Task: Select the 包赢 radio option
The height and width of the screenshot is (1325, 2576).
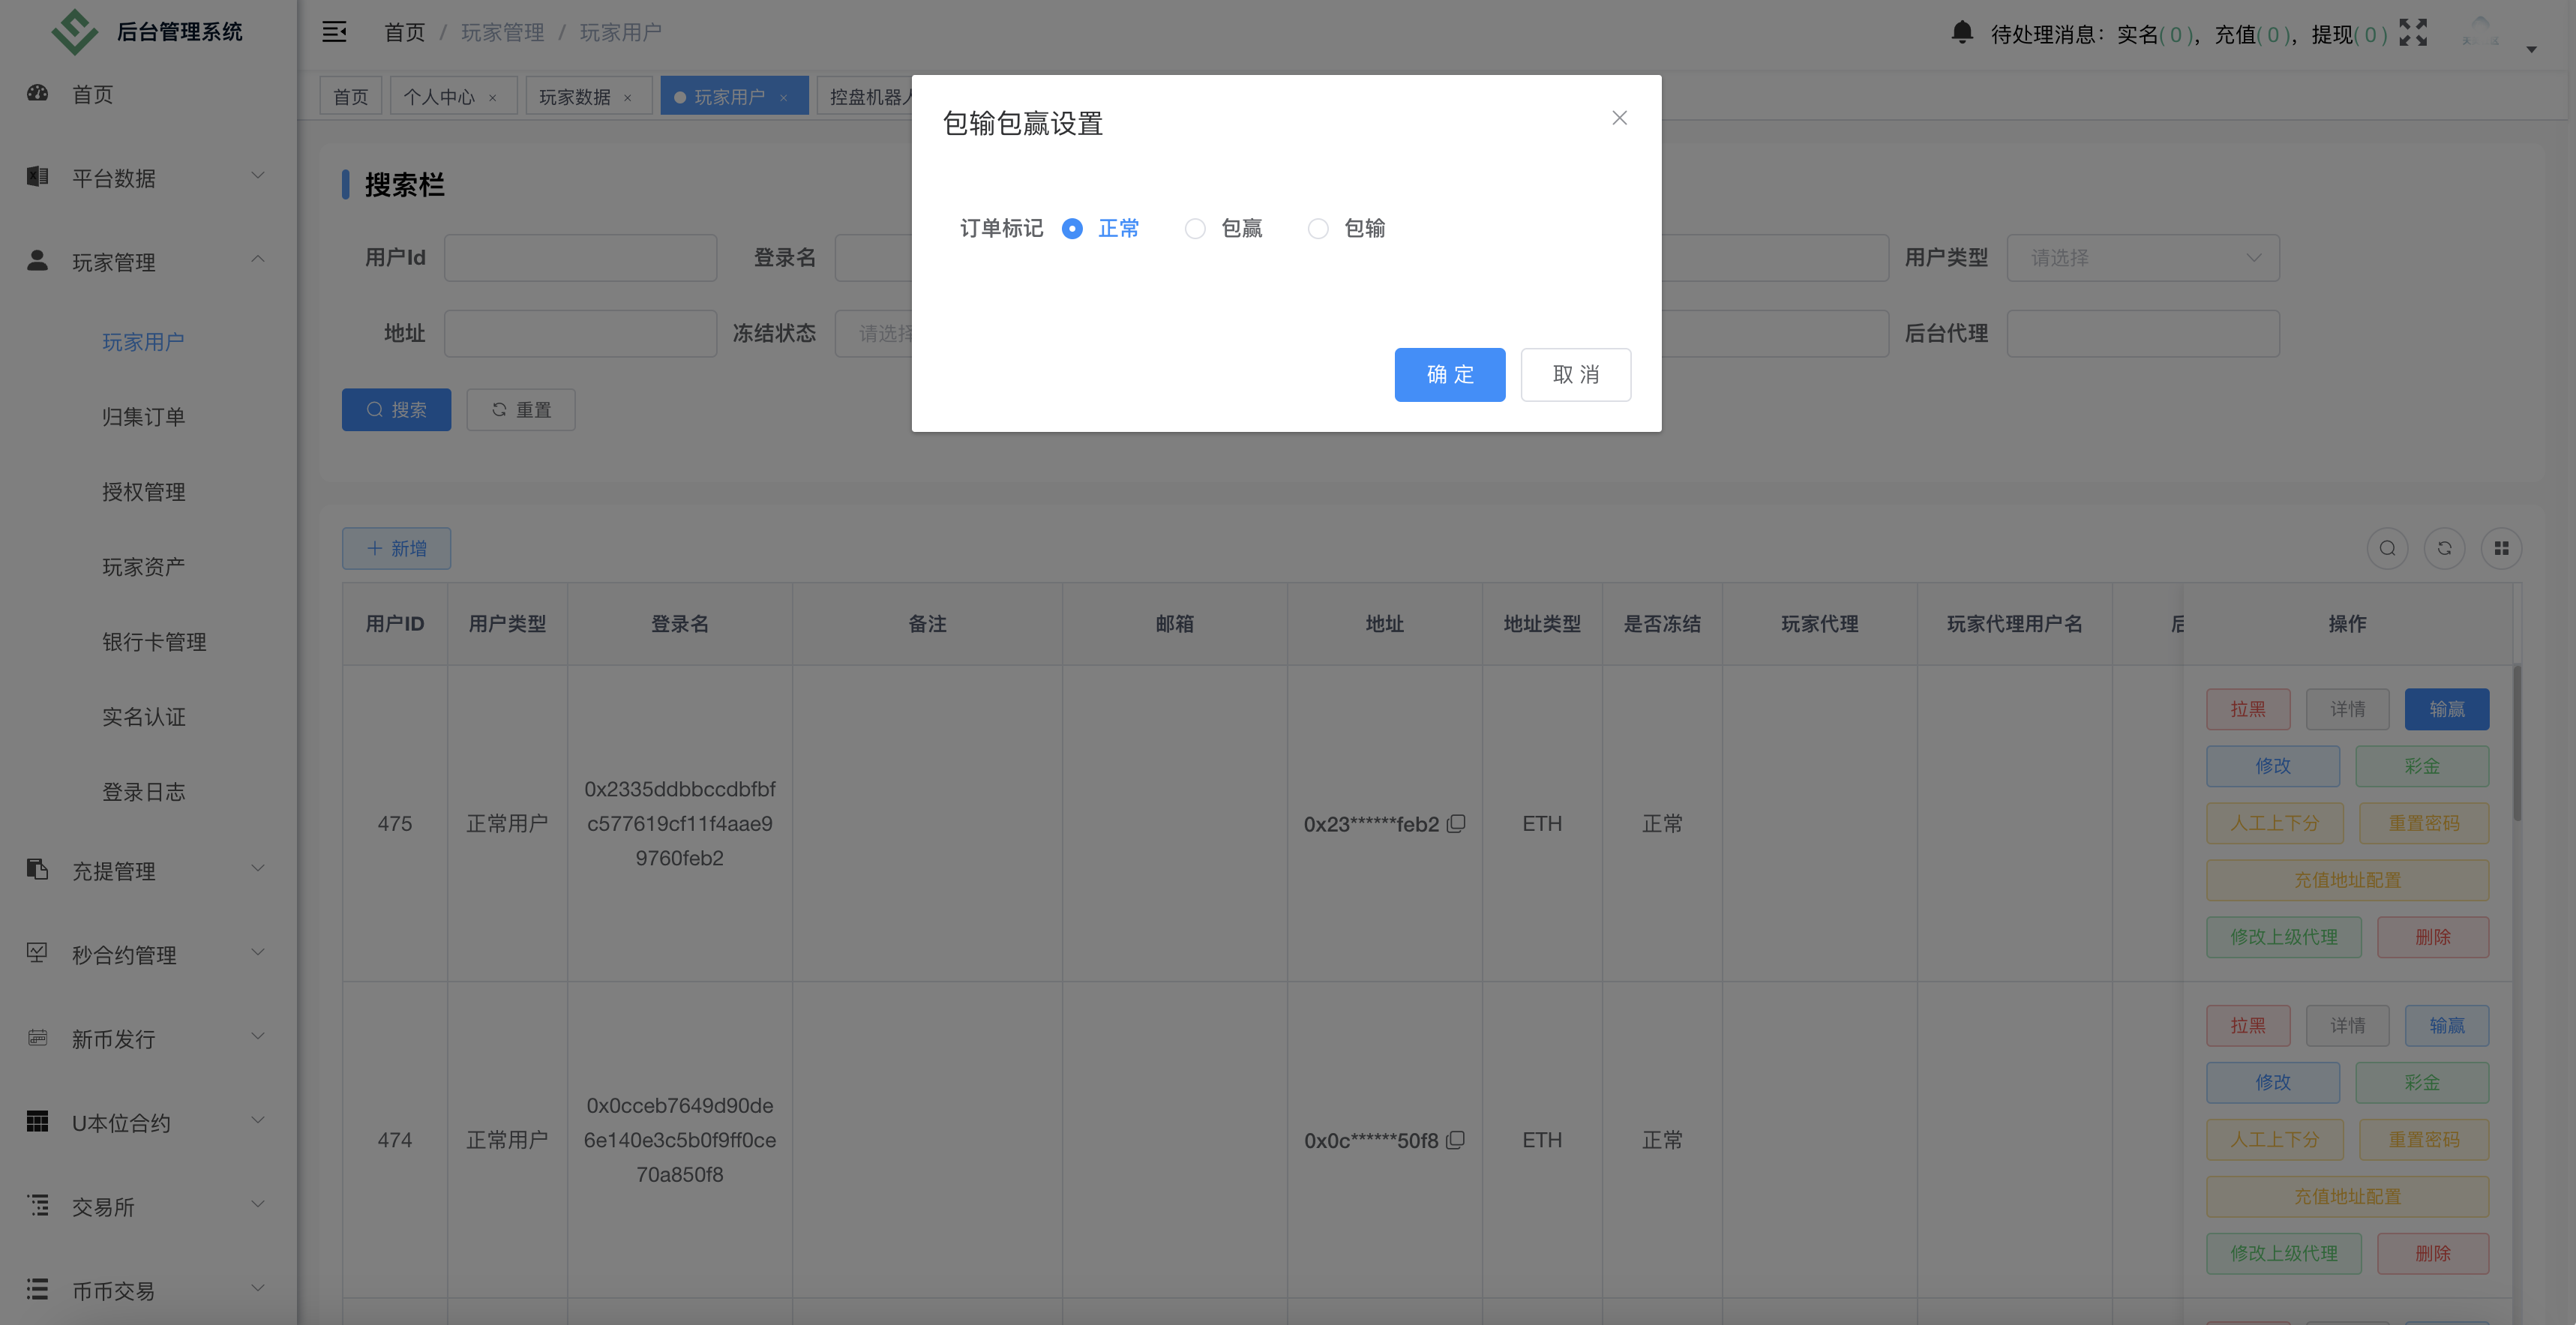Action: pos(1195,228)
